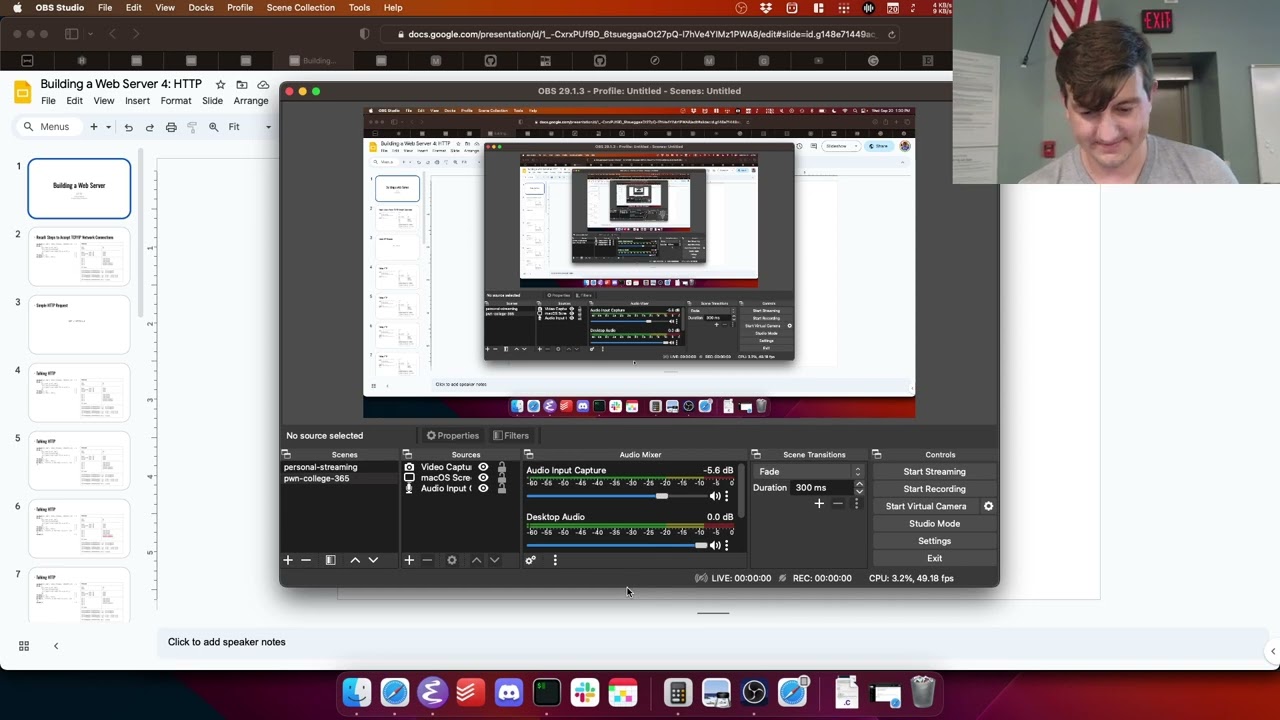This screenshot has height=720, width=1280.
Task: Open Desktop Audio three-dot options
Action: 727,545
